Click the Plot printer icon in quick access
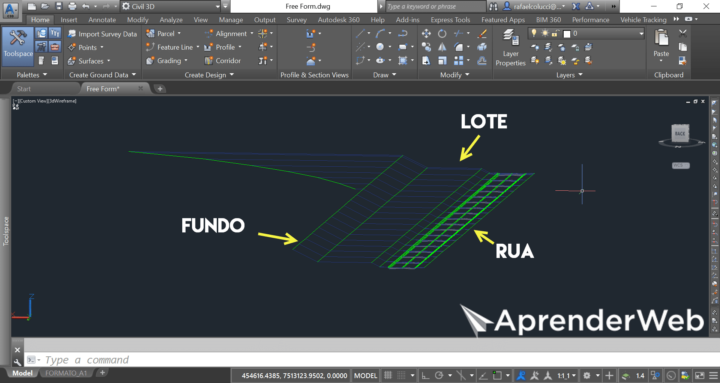Viewport: 720px width, 383px height. 72,6
